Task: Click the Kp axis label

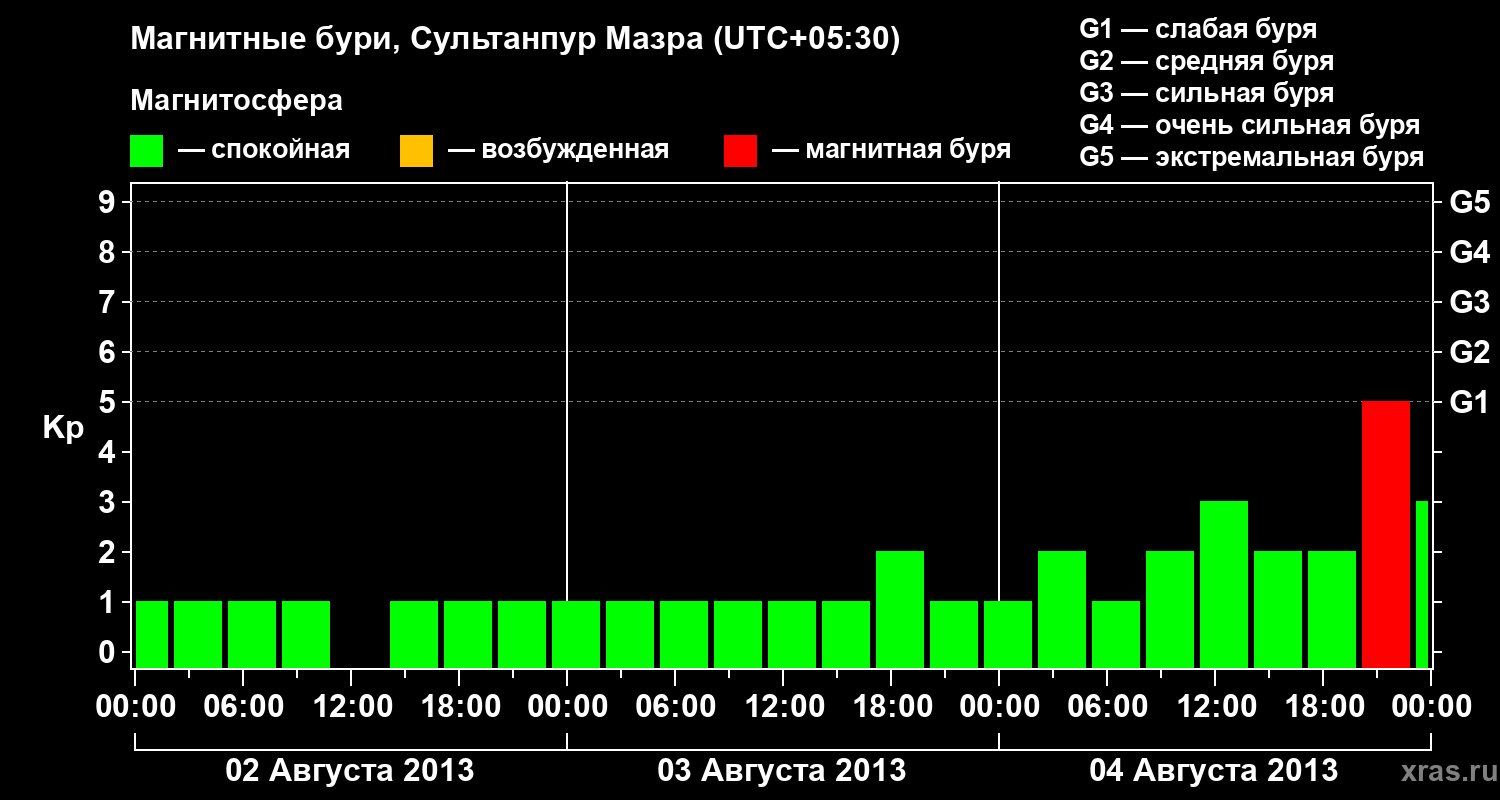Action: coord(63,427)
